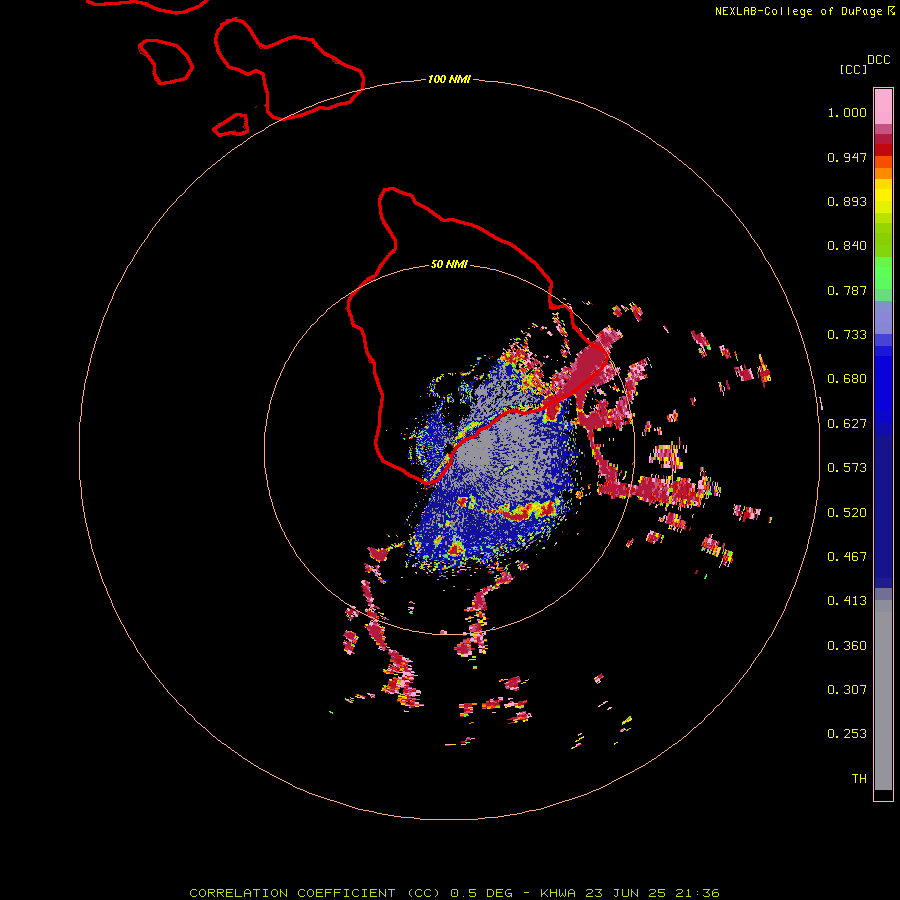
Task: Click the 100 NMI range ring label
Action: click(x=449, y=79)
